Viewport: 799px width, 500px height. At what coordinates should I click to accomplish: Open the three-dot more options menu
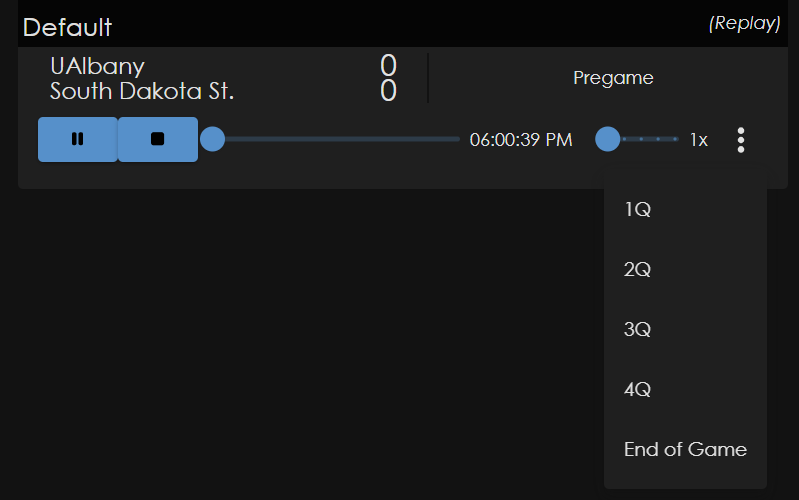(x=740, y=140)
